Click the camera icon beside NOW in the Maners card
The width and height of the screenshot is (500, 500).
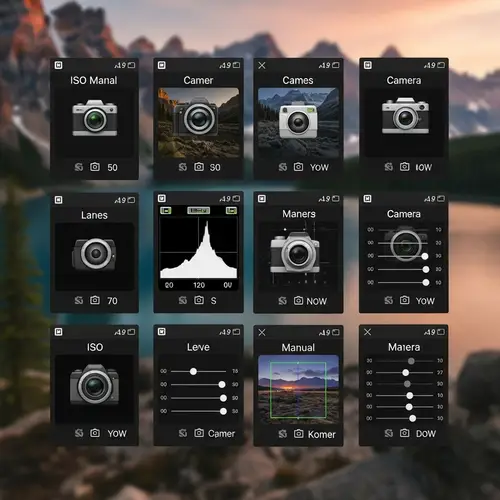[x=298, y=301]
